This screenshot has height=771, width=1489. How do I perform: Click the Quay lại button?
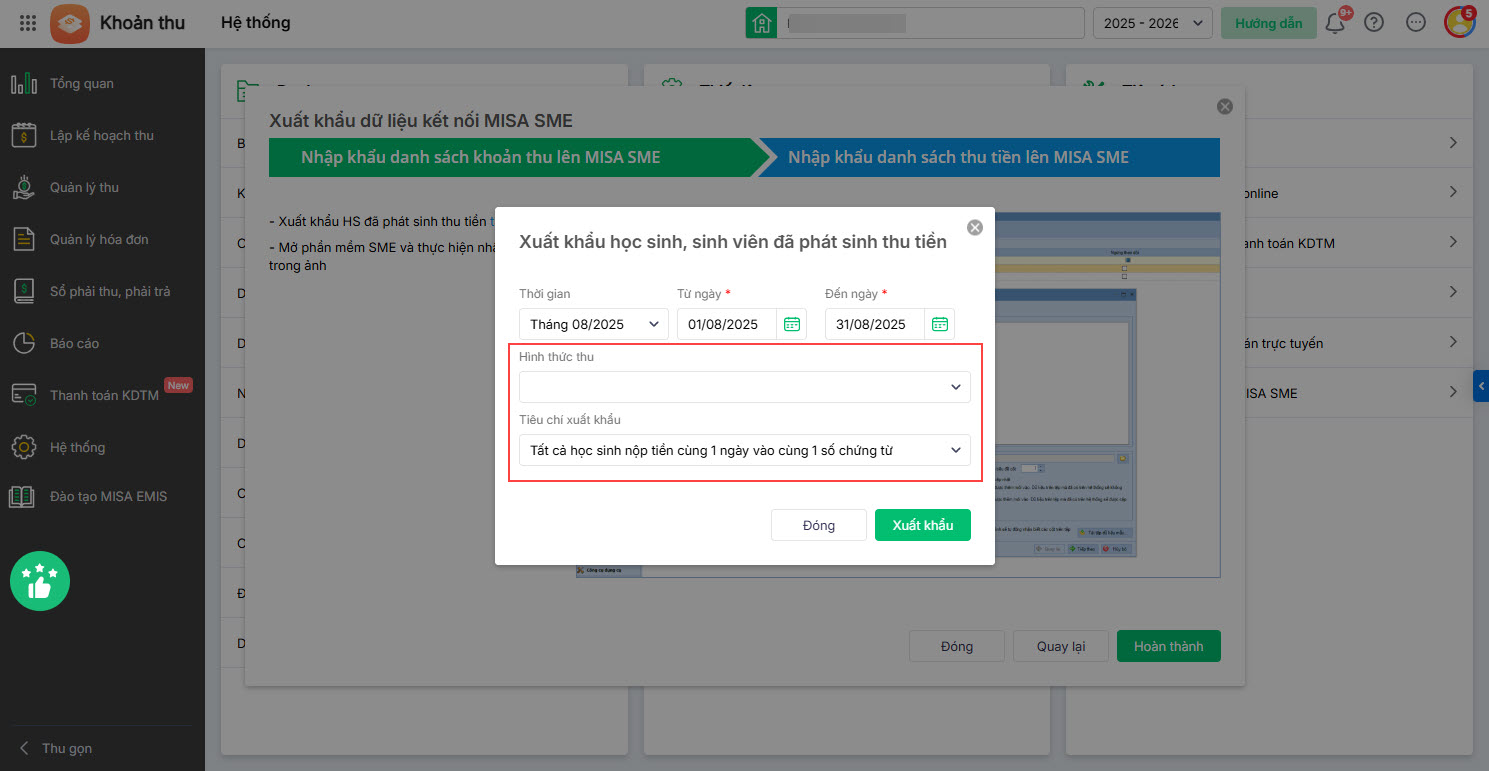[x=1061, y=646]
